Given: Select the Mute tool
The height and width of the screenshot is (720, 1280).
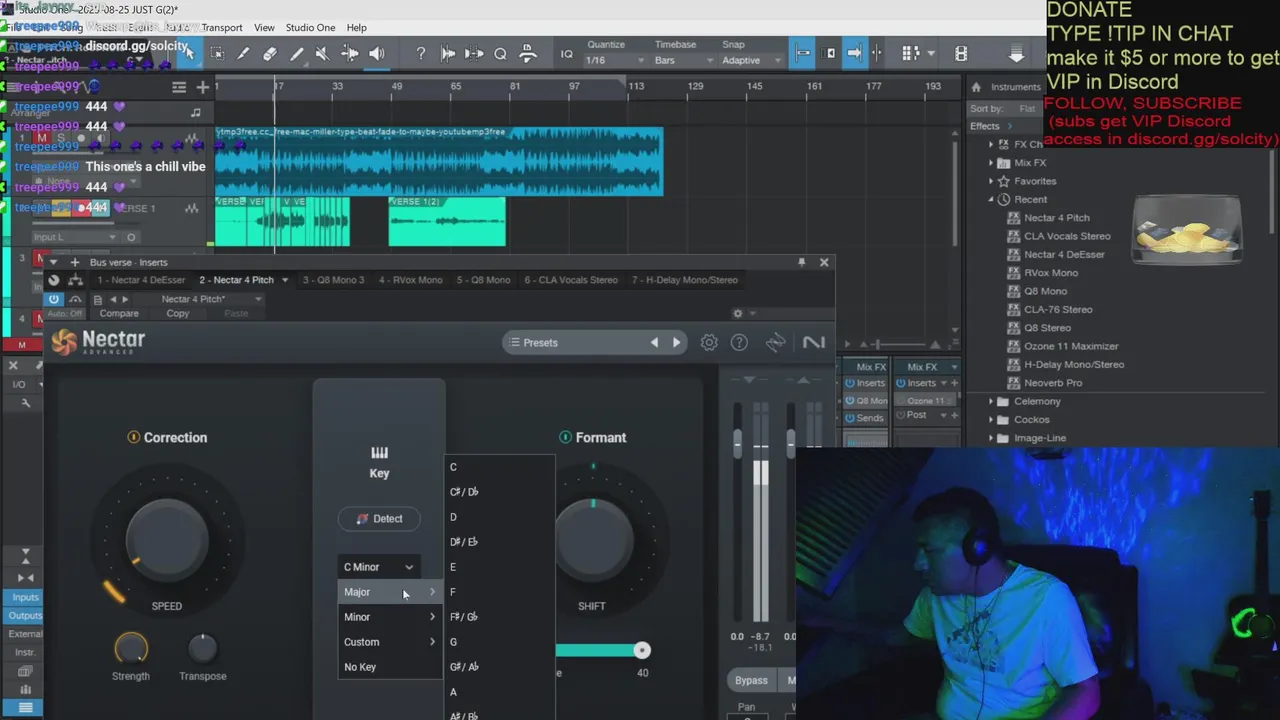Looking at the screenshot, I should (322, 54).
